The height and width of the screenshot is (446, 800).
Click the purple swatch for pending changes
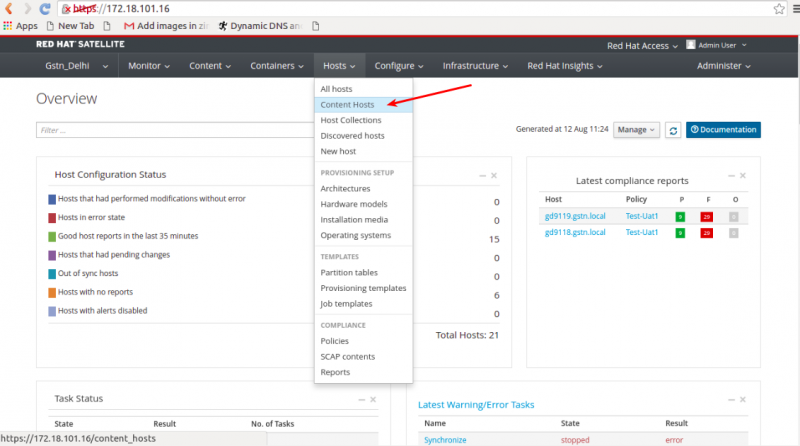(x=52, y=255)
